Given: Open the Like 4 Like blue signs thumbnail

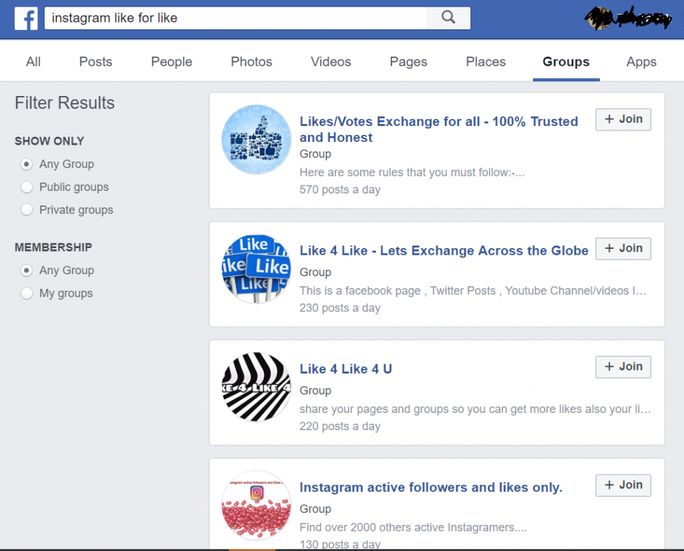Looking at the screenshot, I should coord(256,268).
